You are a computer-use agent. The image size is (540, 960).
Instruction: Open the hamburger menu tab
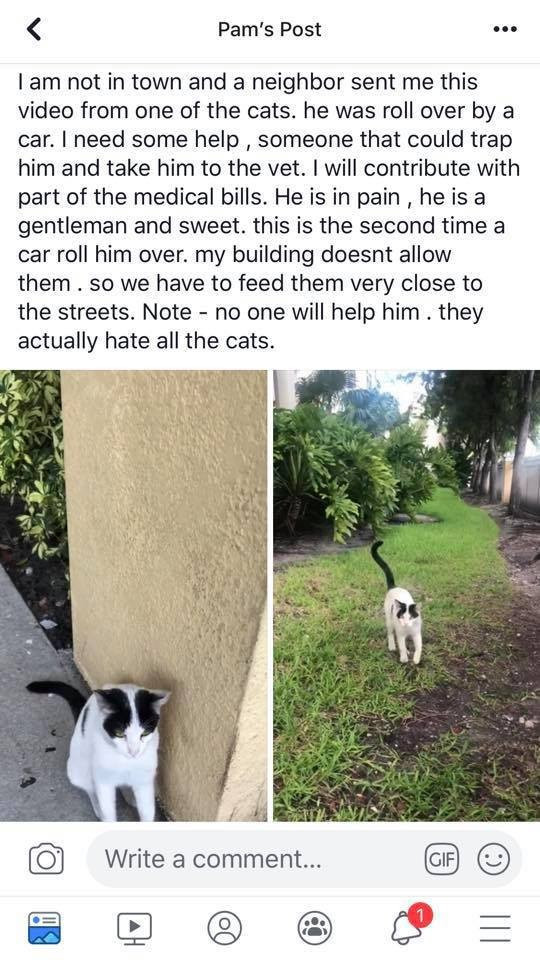click(x=495, y=928)
